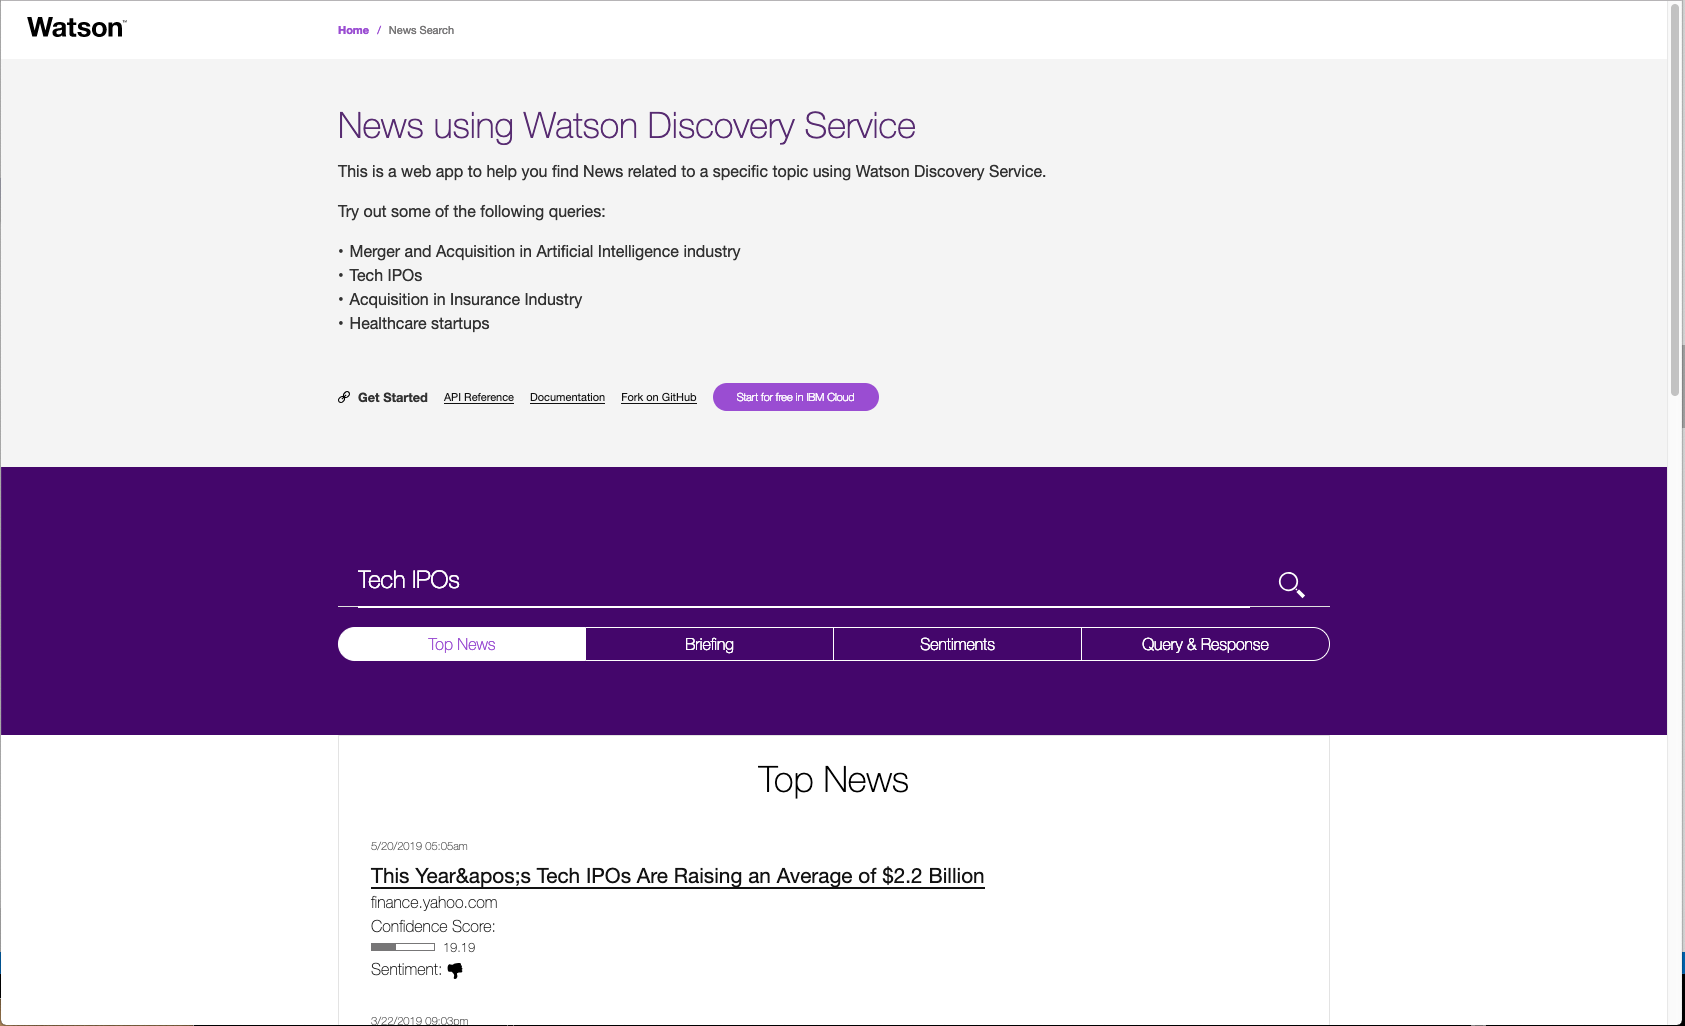The height and width of the screenshot is (1026, 1685).
Task: Open the API Reference link
Action: (479, 397)
